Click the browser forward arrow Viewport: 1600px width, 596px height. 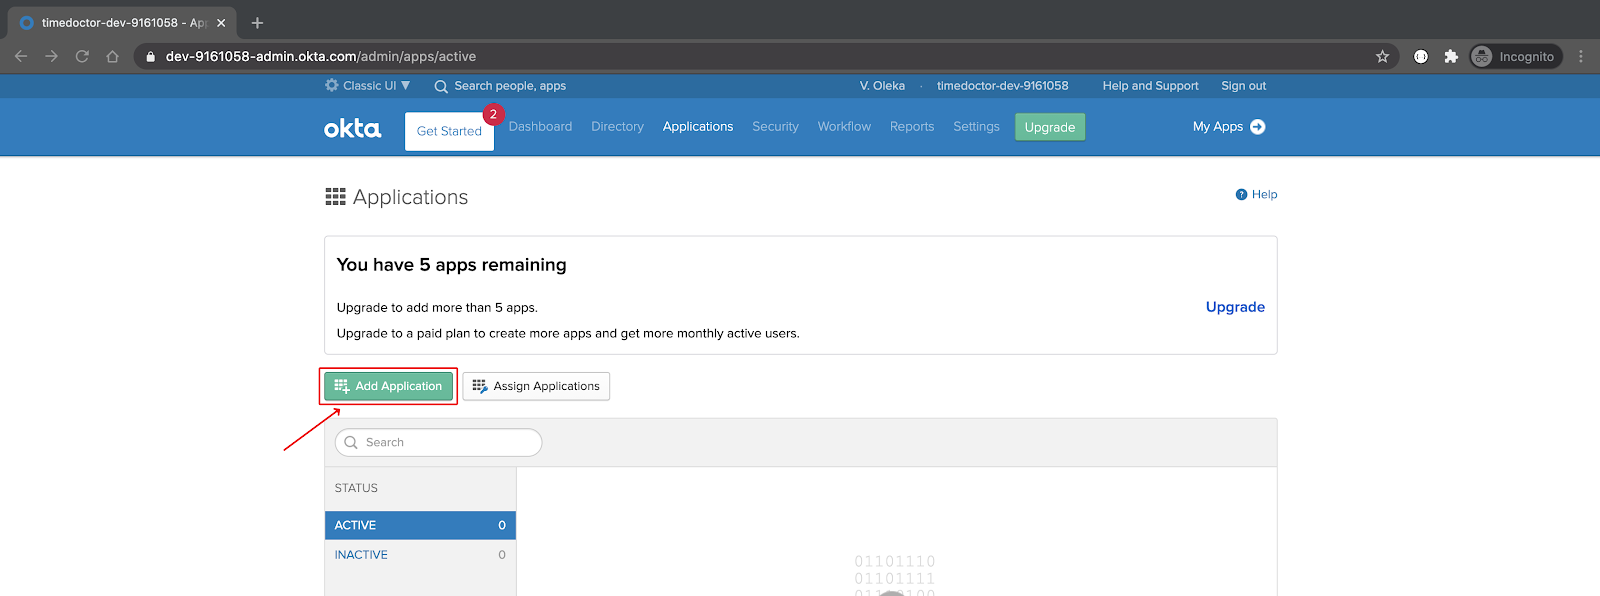[52, 56]
